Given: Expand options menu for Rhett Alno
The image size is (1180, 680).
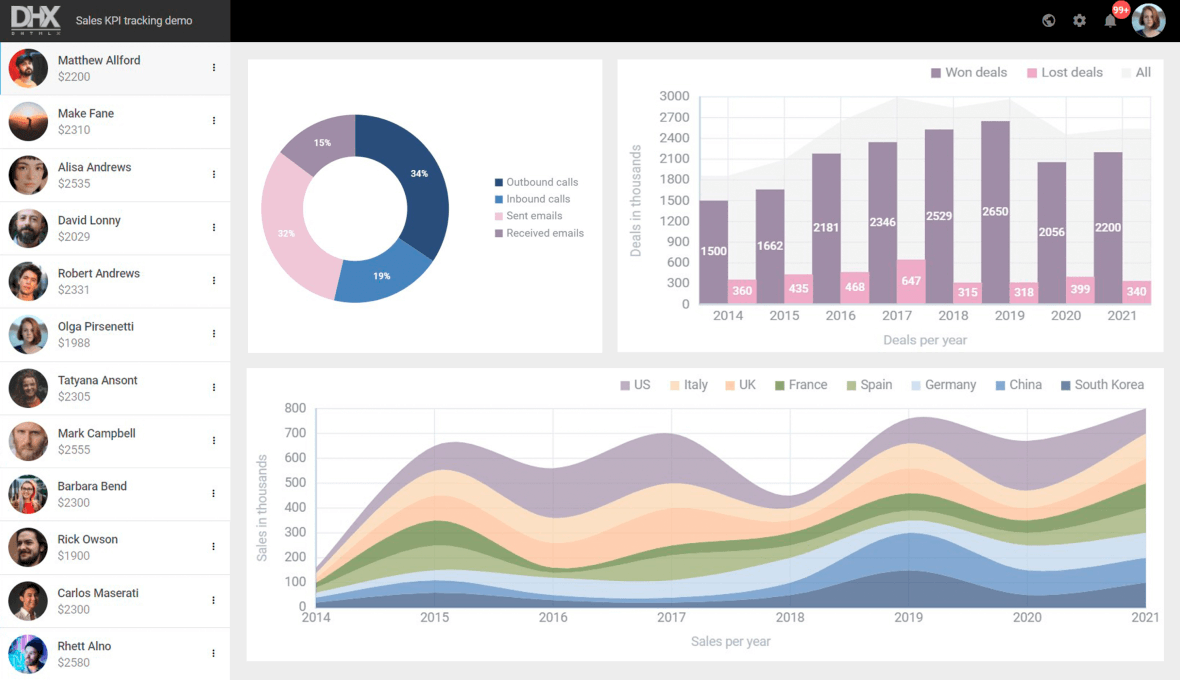Looking at the screenshot, I should point(214,653).
